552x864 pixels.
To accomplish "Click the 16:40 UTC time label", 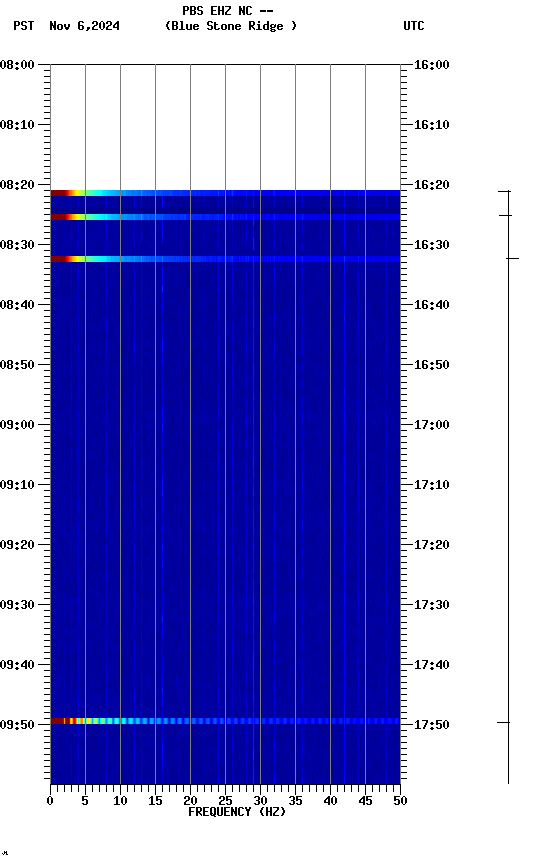I will click(x=432, y=305).
